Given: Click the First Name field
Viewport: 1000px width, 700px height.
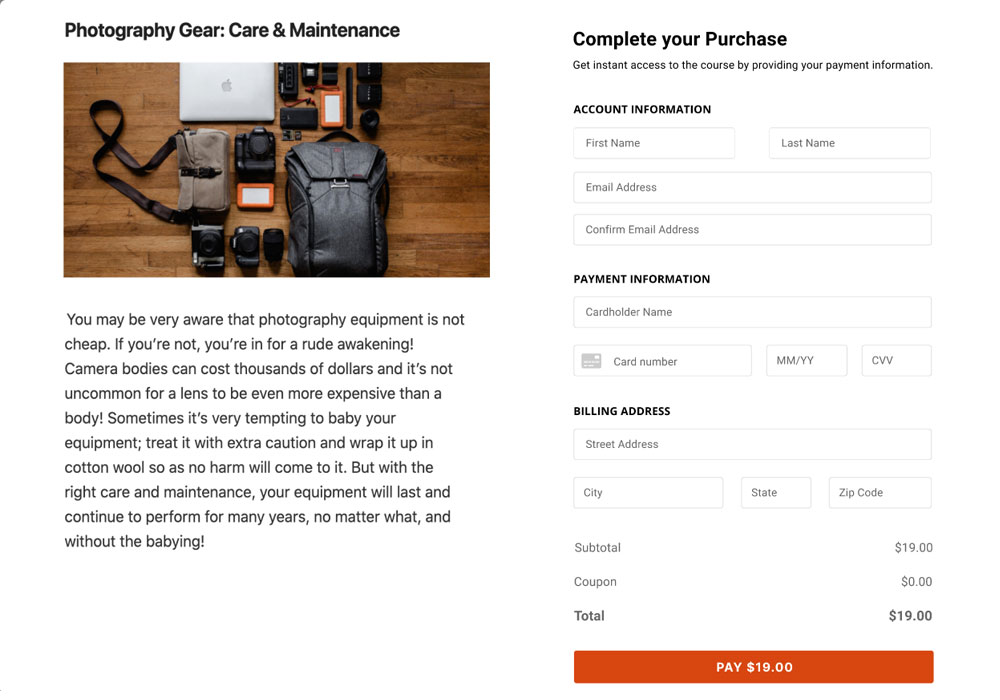Looking at the screenshot, I should coord(653,143).
